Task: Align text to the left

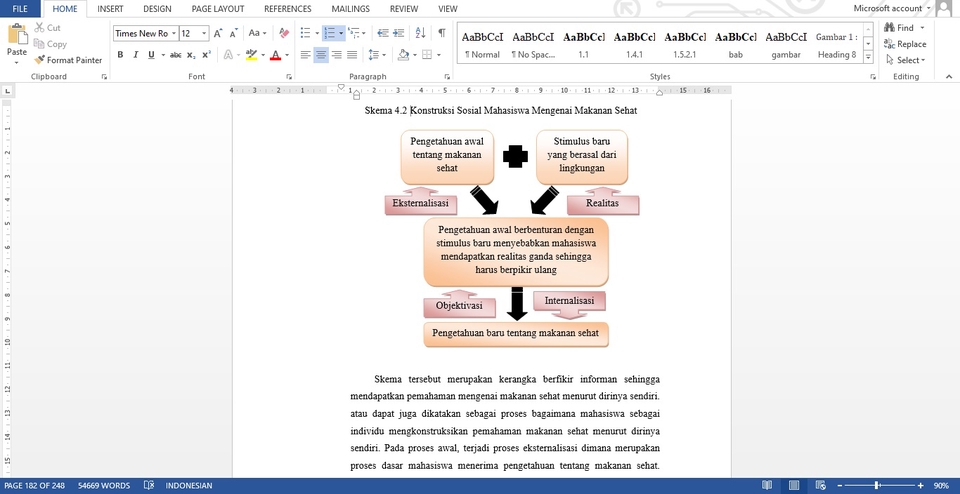Action: (306, 55)
